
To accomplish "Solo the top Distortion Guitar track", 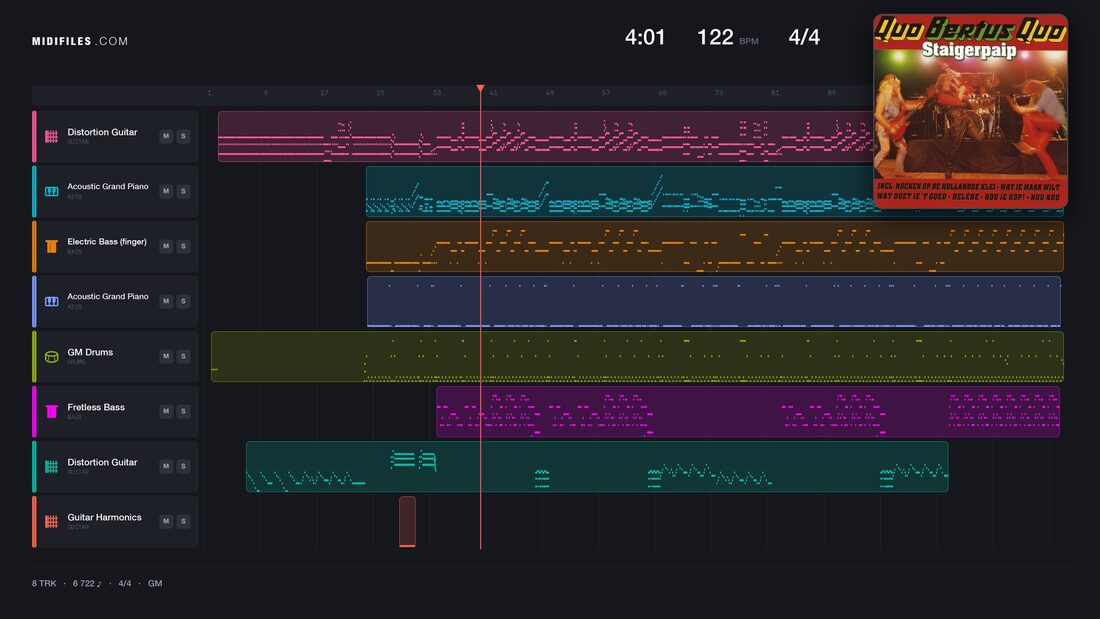I will tap(183, 136).
